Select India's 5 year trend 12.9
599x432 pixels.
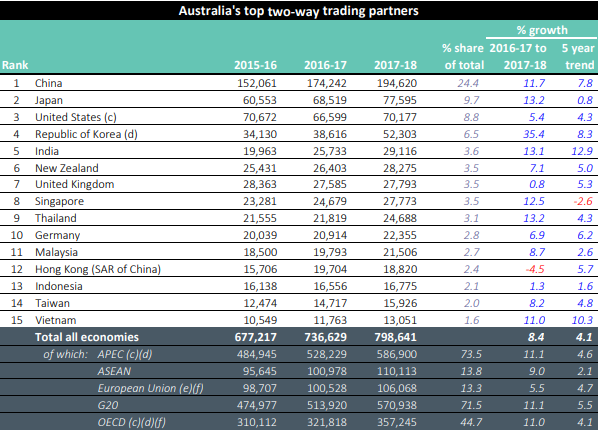click(x=582, y=151)
